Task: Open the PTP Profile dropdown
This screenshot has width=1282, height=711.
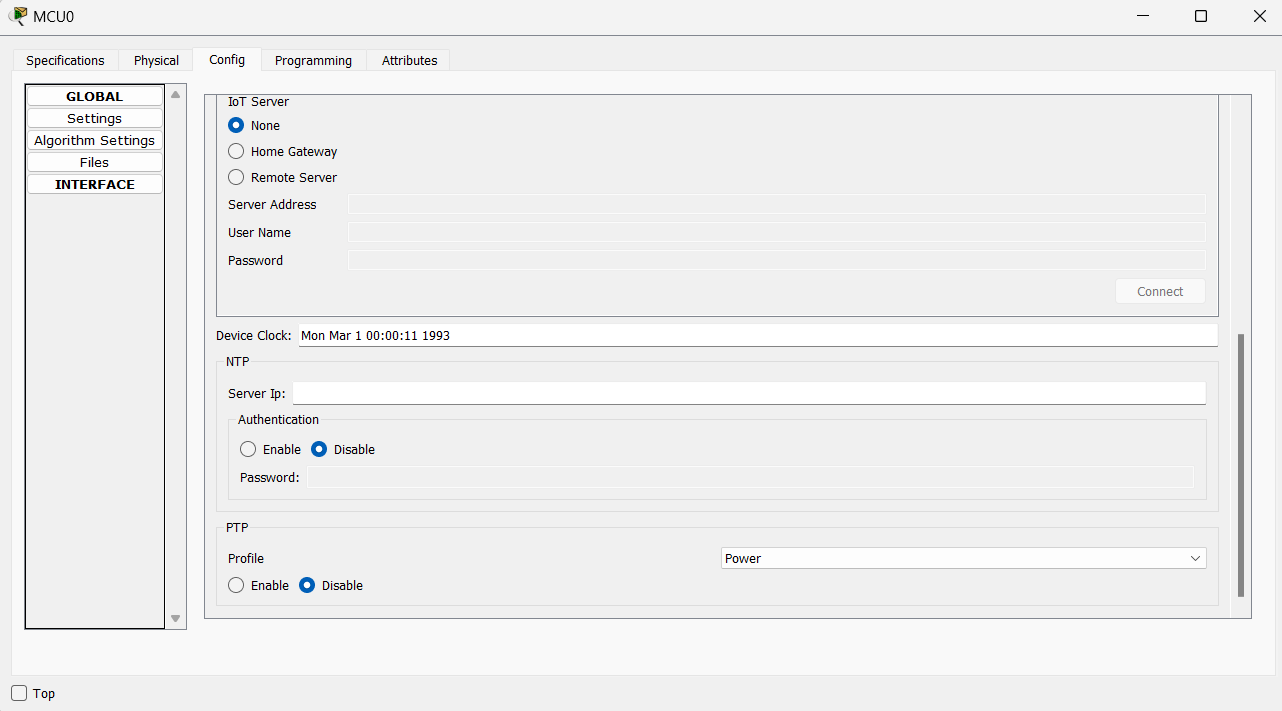Action: (963, 559)
